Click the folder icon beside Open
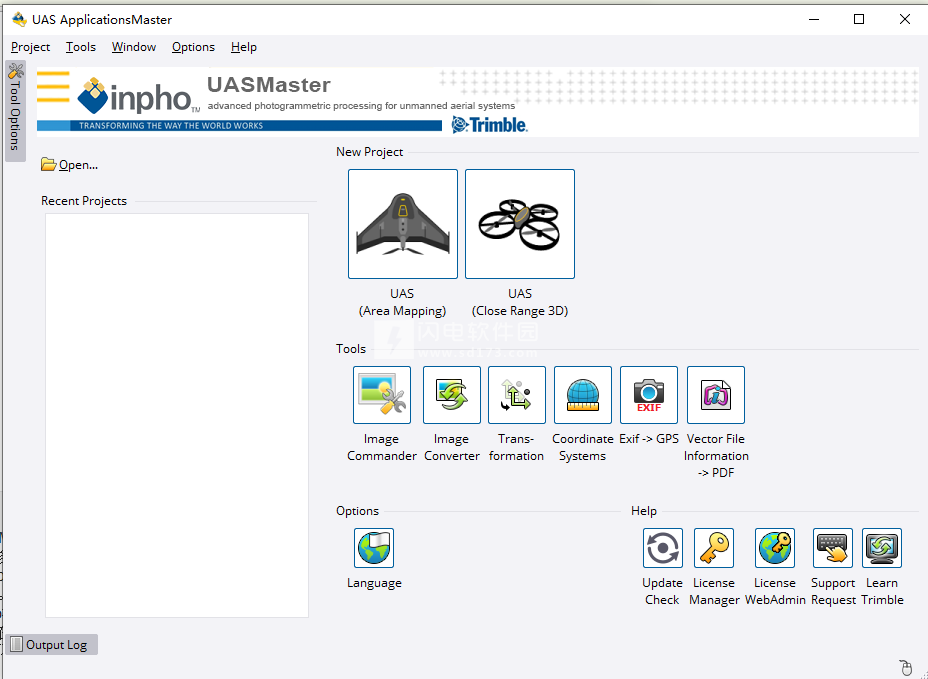Viewport: 928px width, 679px height. (49, 165)
